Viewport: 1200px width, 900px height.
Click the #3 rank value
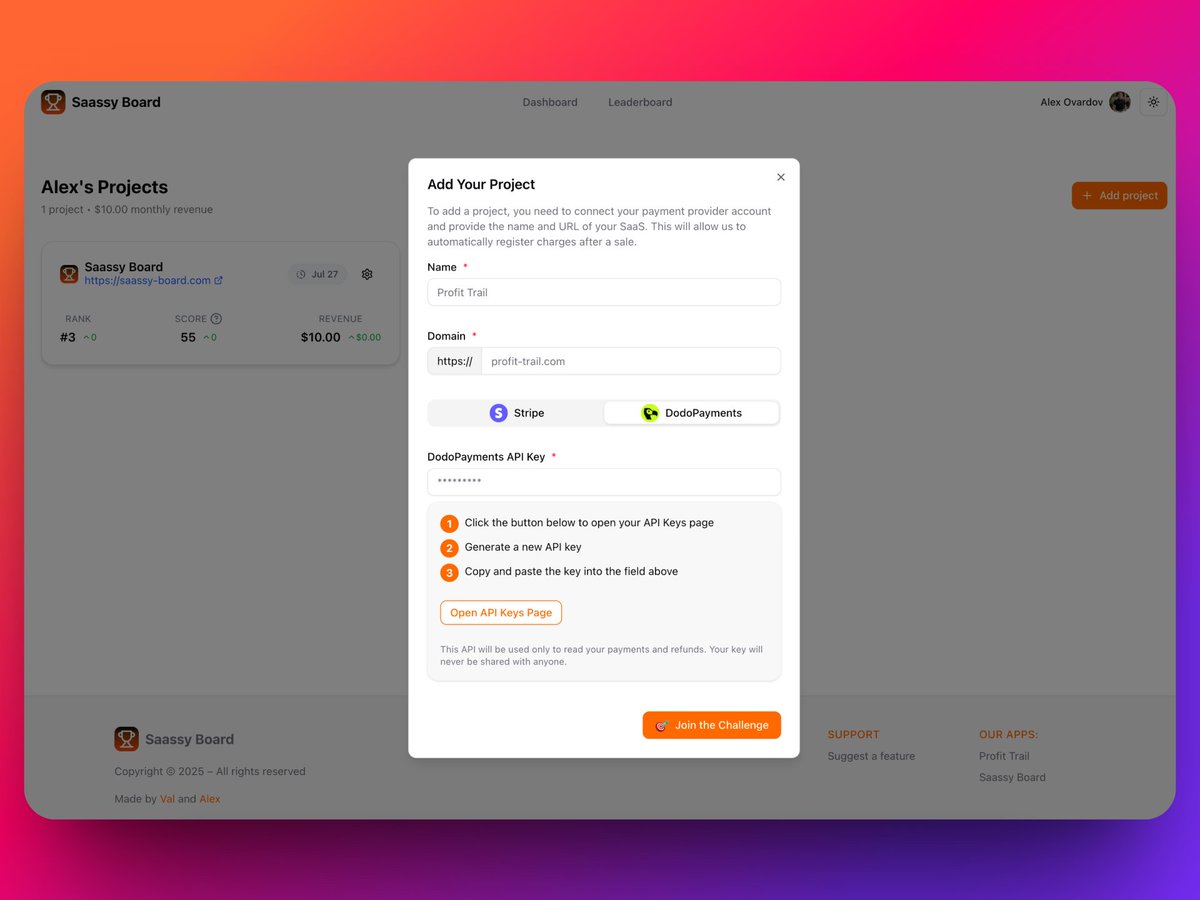point(68,337)
